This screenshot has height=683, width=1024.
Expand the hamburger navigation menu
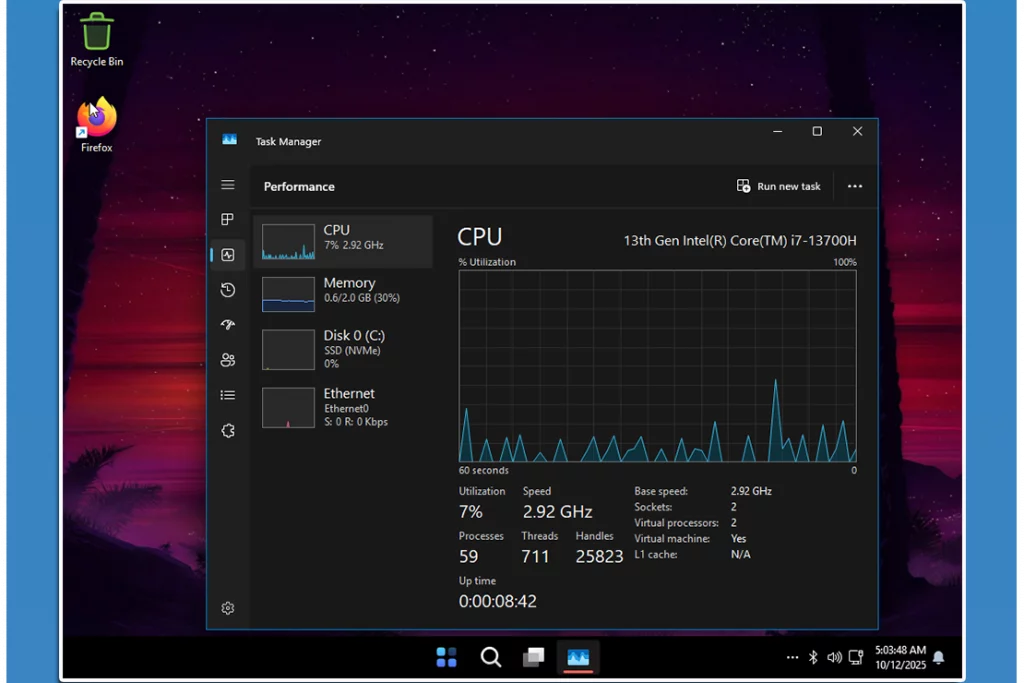(228, 185)
